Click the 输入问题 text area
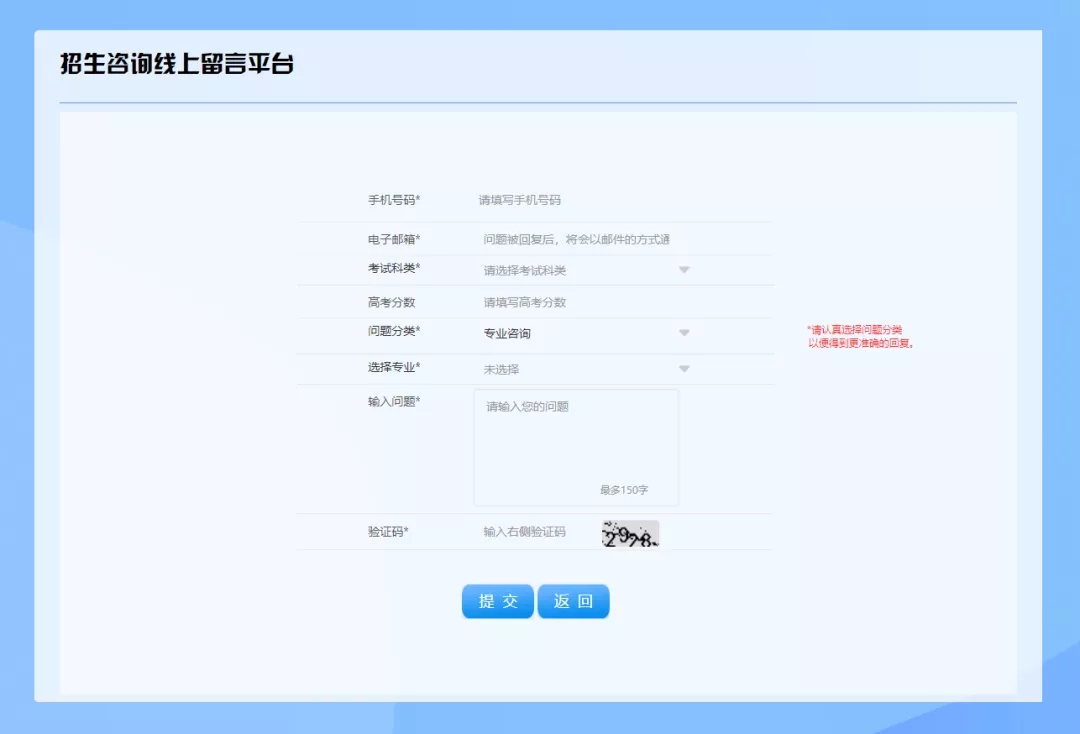Viewport: 1080px width, 734px height. tap(576, 448)
